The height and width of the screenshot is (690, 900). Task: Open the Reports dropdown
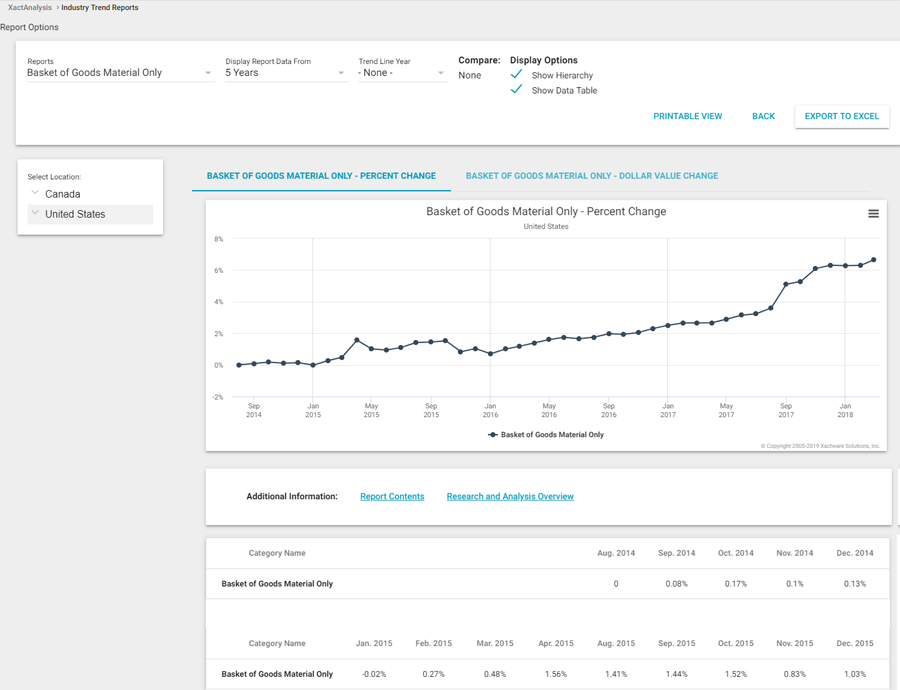(119, 73)
